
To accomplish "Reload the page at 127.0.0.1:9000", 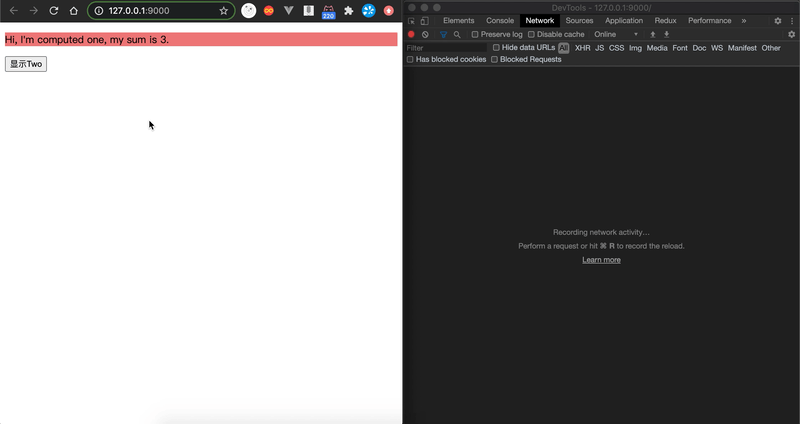I will [x=54, y=11].
